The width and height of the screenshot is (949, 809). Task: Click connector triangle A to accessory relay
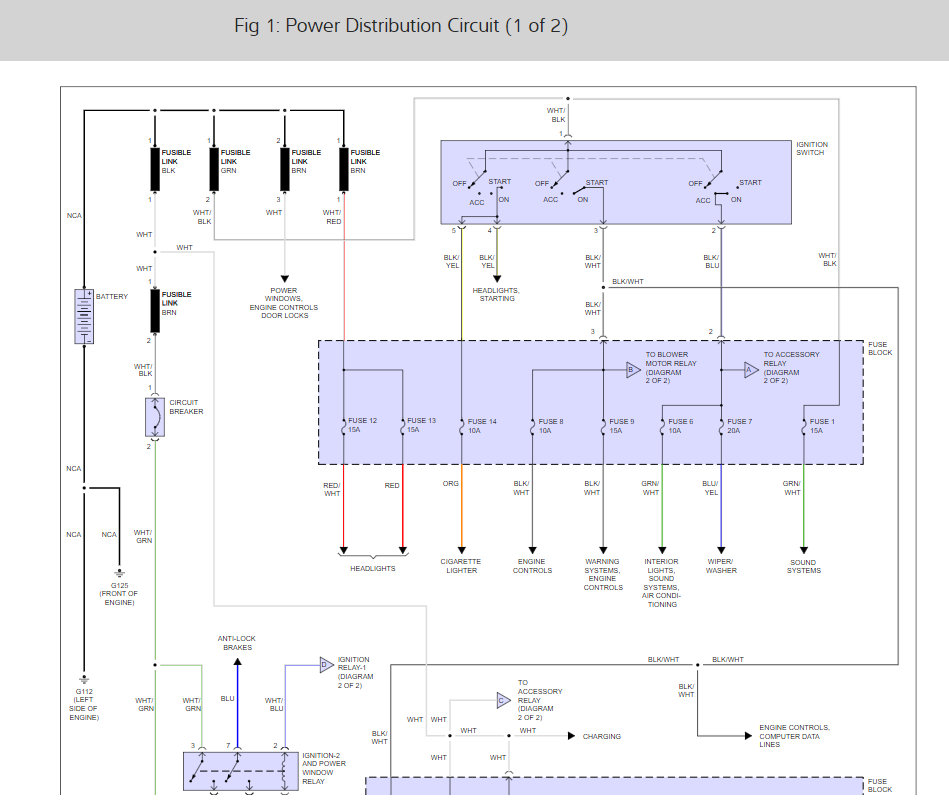pyautogui.click(x=751, y=370)
